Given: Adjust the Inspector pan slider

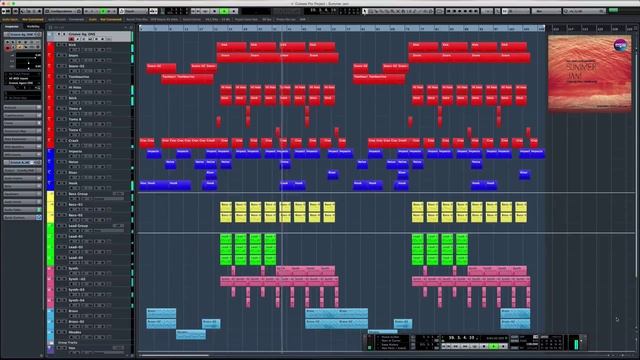Looking at the screenshot, I should pos(29,63).
